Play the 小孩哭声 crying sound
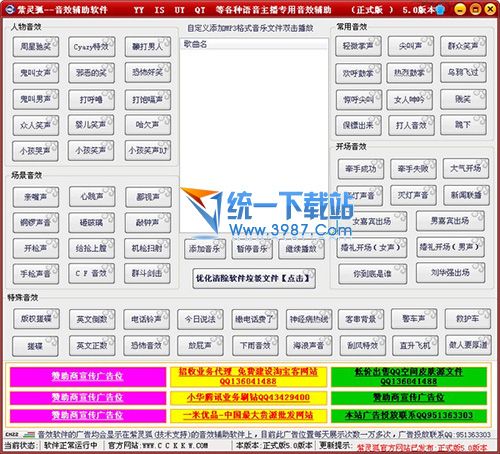This screenshot has width=500, height=454. [x=35, y=151]
